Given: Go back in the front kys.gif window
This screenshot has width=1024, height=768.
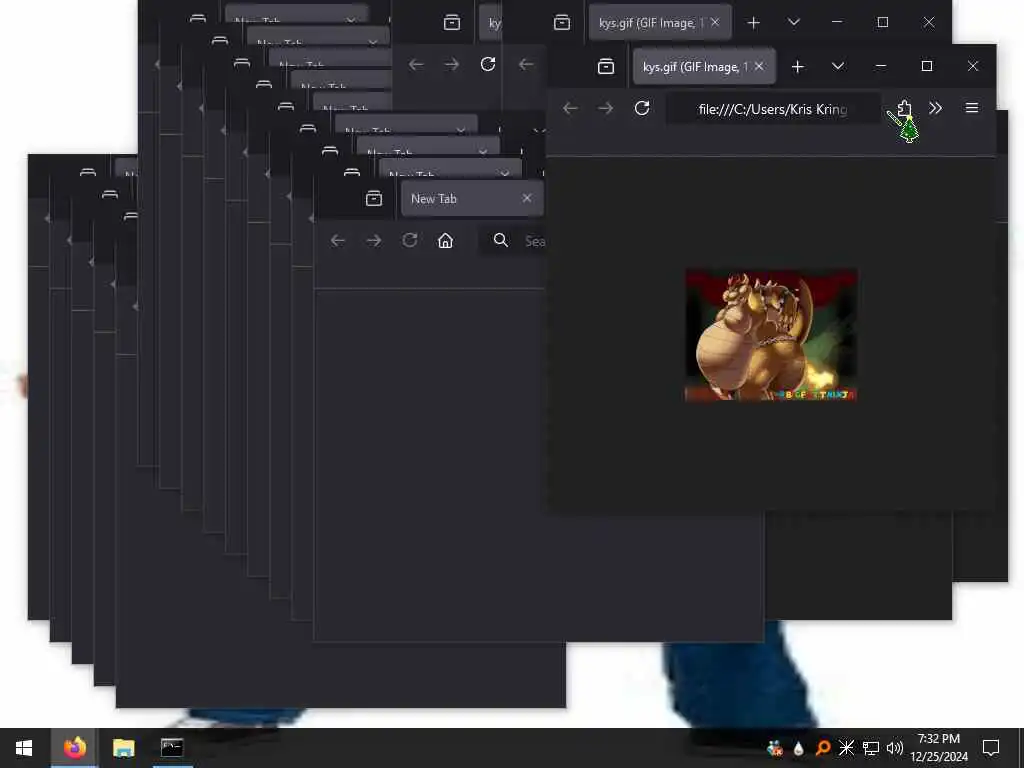Looking at the screenshot, I should pyautogui.click(x=570, y=108).
